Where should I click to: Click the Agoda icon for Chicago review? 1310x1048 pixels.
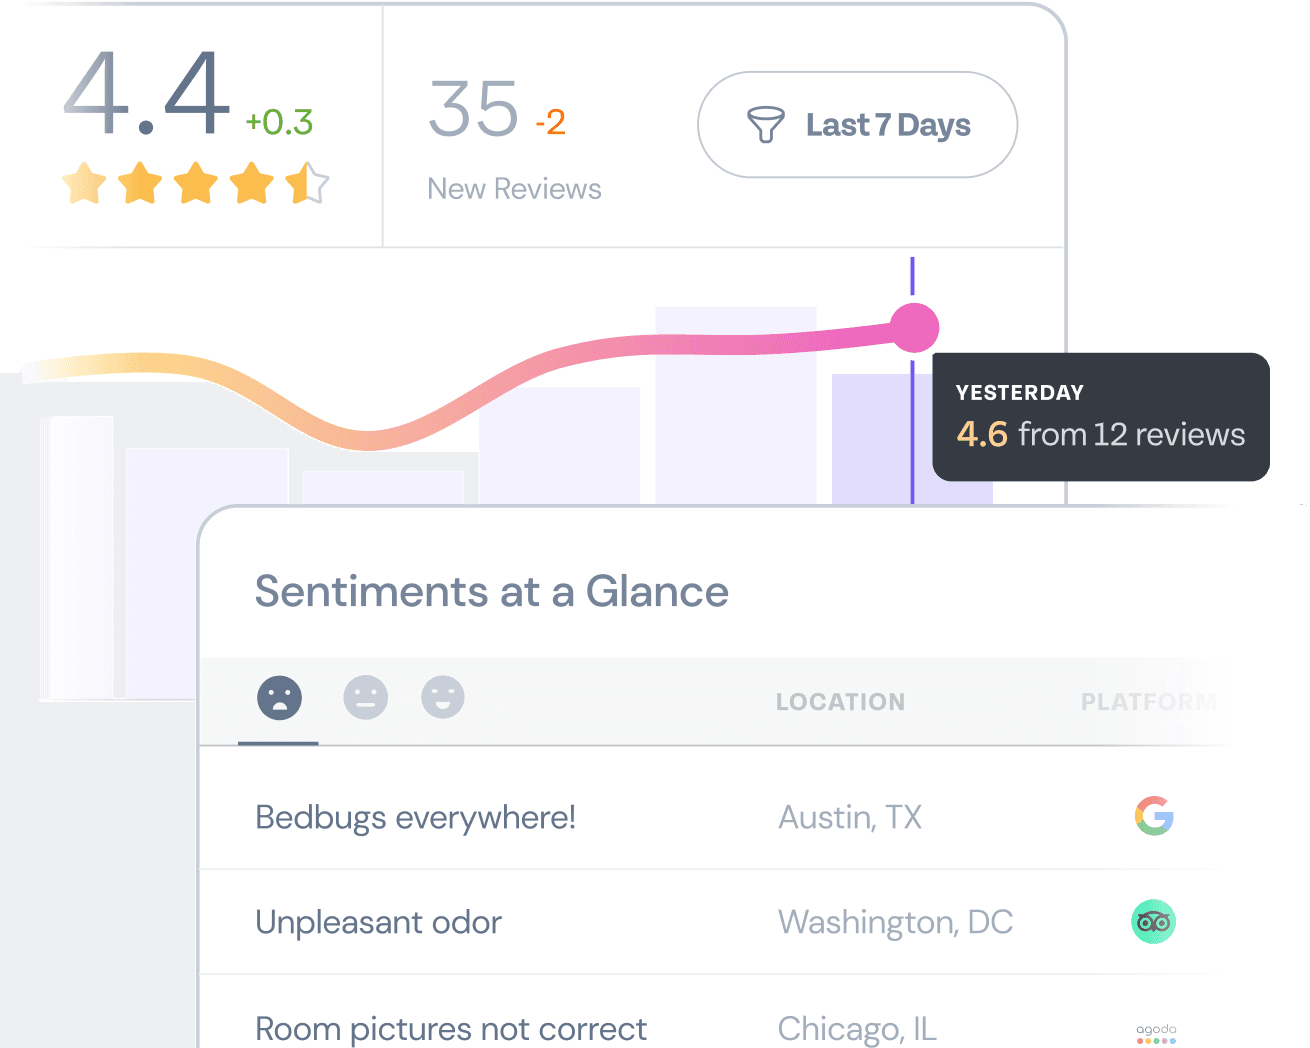click(1156, 1033)
